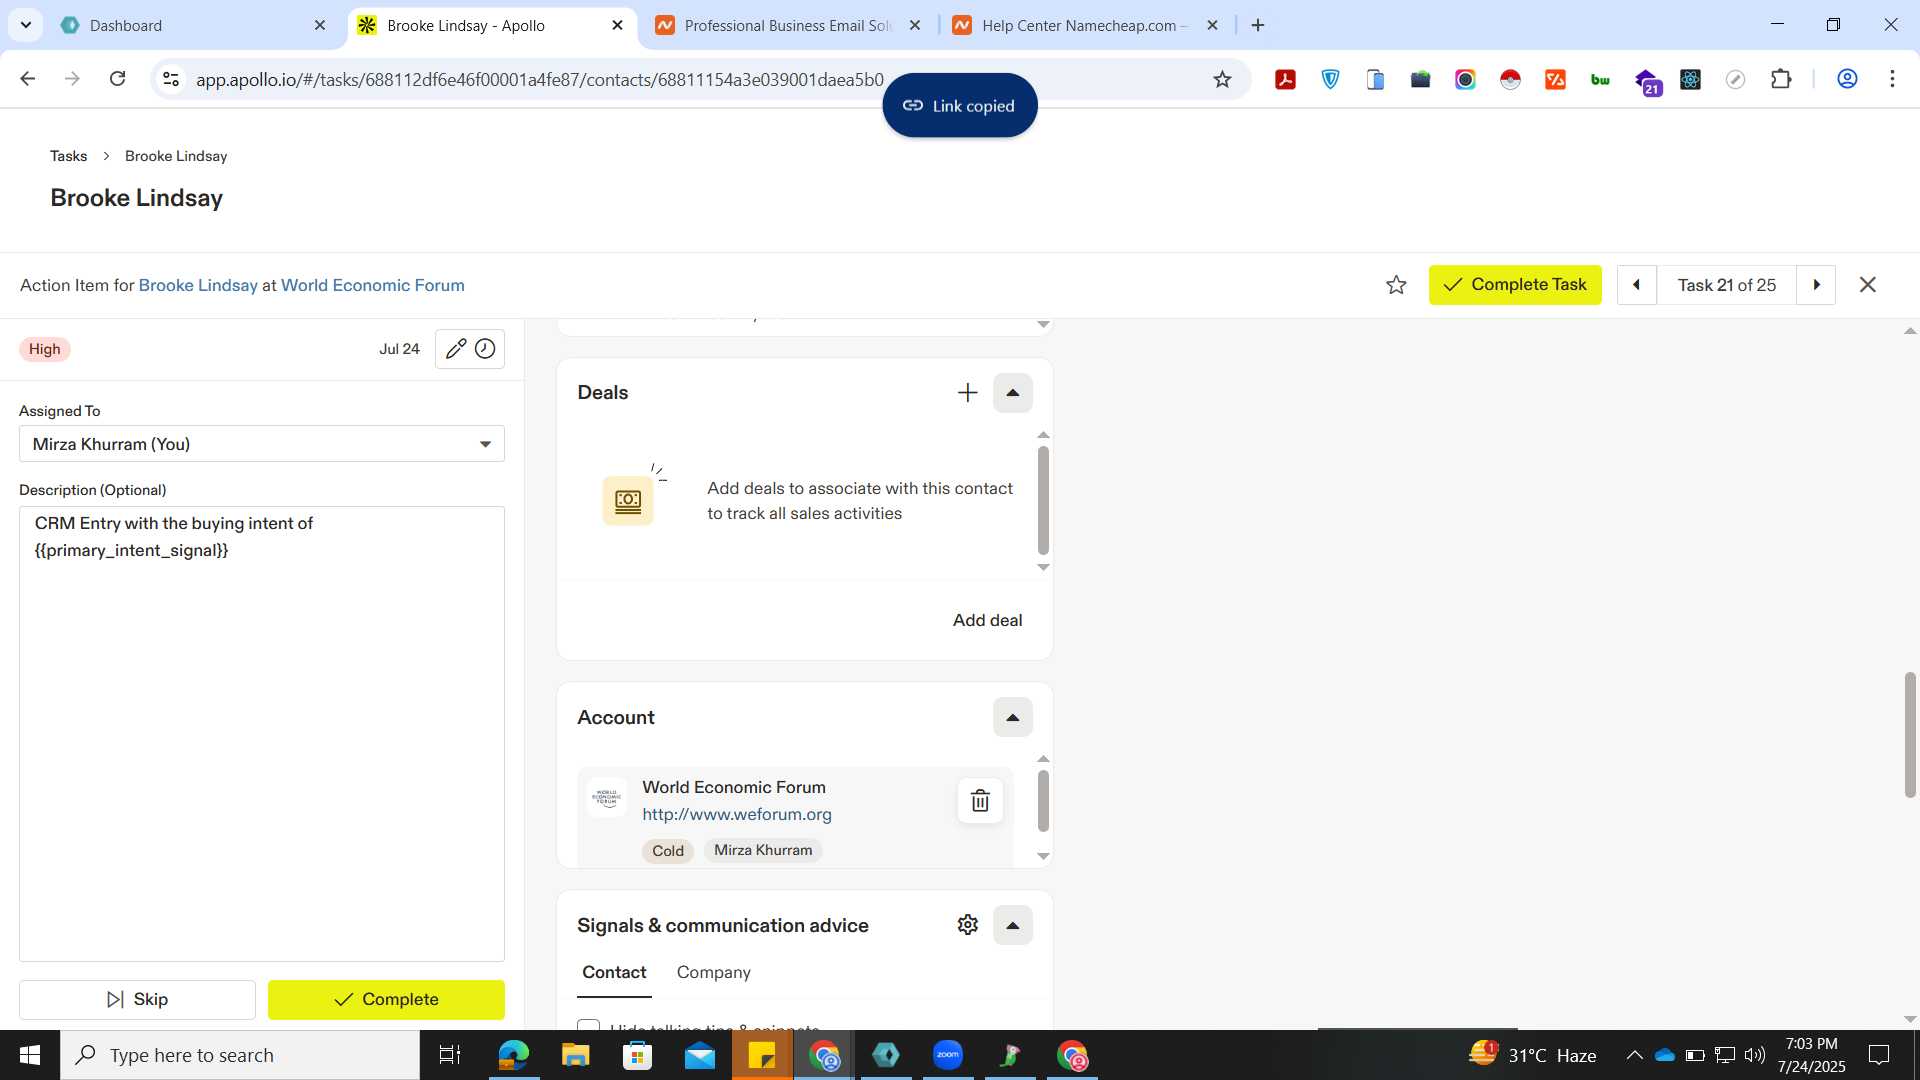
Task: Open Microsoft Edge from taskbar
Action: click(513, 1055)
